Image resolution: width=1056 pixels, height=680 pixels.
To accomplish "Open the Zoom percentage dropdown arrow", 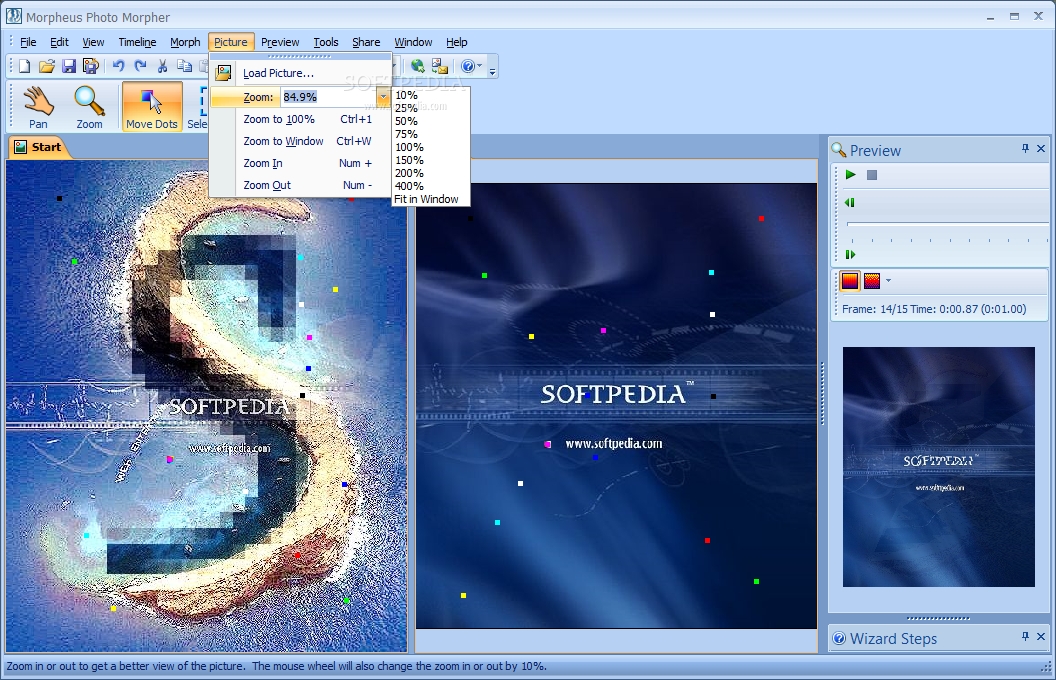I will point(383,97).
